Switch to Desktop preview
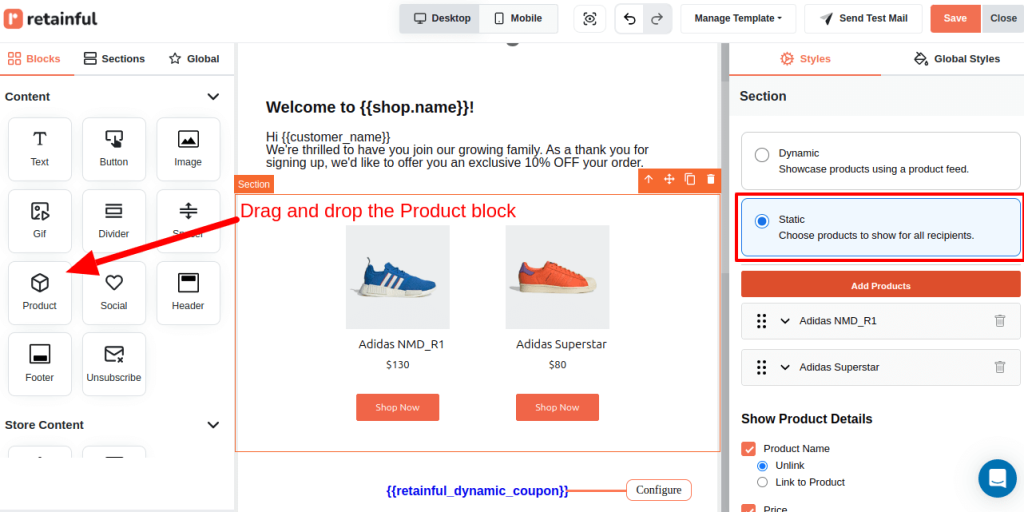The height and width of the screenshot is (512, 1024). click(441, 18)
